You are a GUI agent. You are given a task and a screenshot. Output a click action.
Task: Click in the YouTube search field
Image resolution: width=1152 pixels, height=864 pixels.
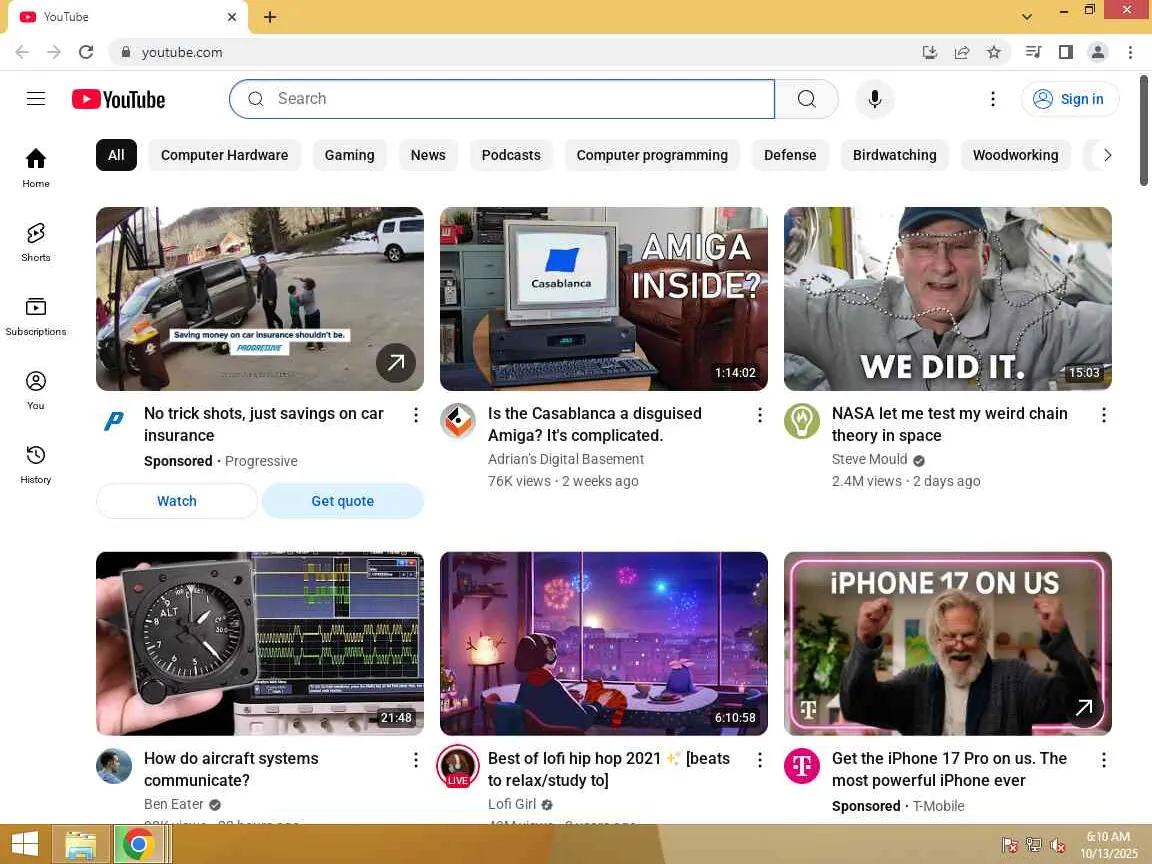pyautogui.click(x=502, y=98)
